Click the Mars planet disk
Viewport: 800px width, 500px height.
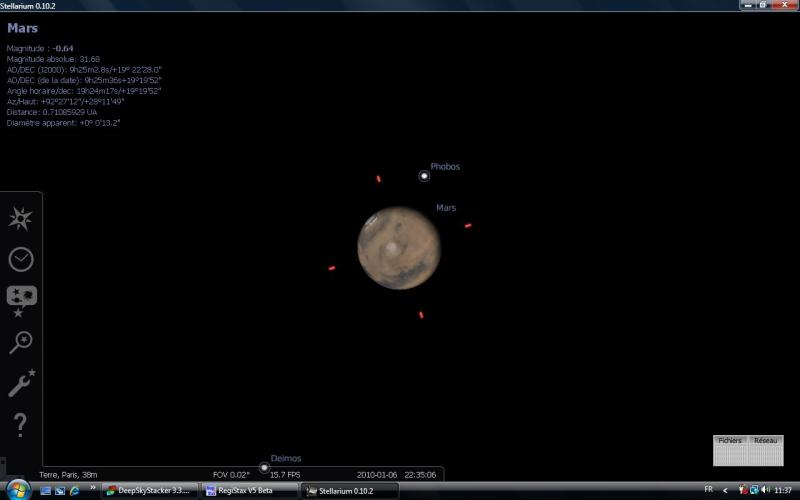pyautogui.click(x=398, y=248)
